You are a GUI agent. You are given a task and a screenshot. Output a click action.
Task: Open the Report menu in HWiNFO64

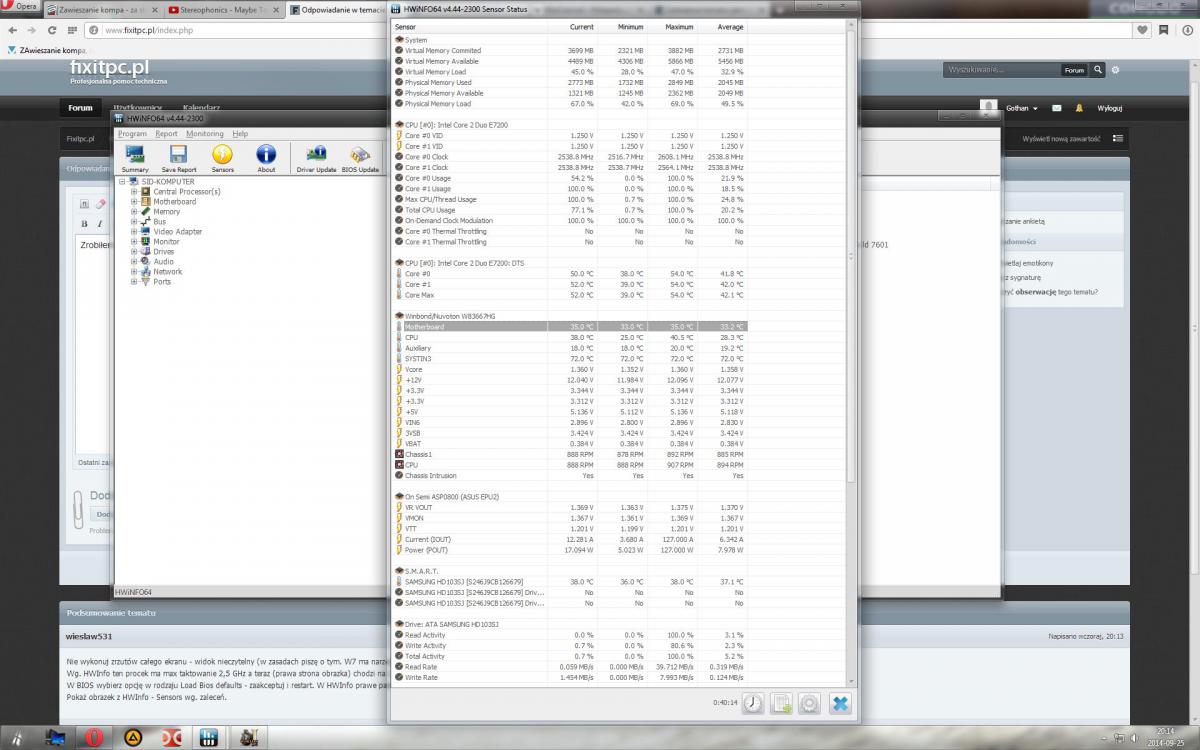tap(166, 133)
